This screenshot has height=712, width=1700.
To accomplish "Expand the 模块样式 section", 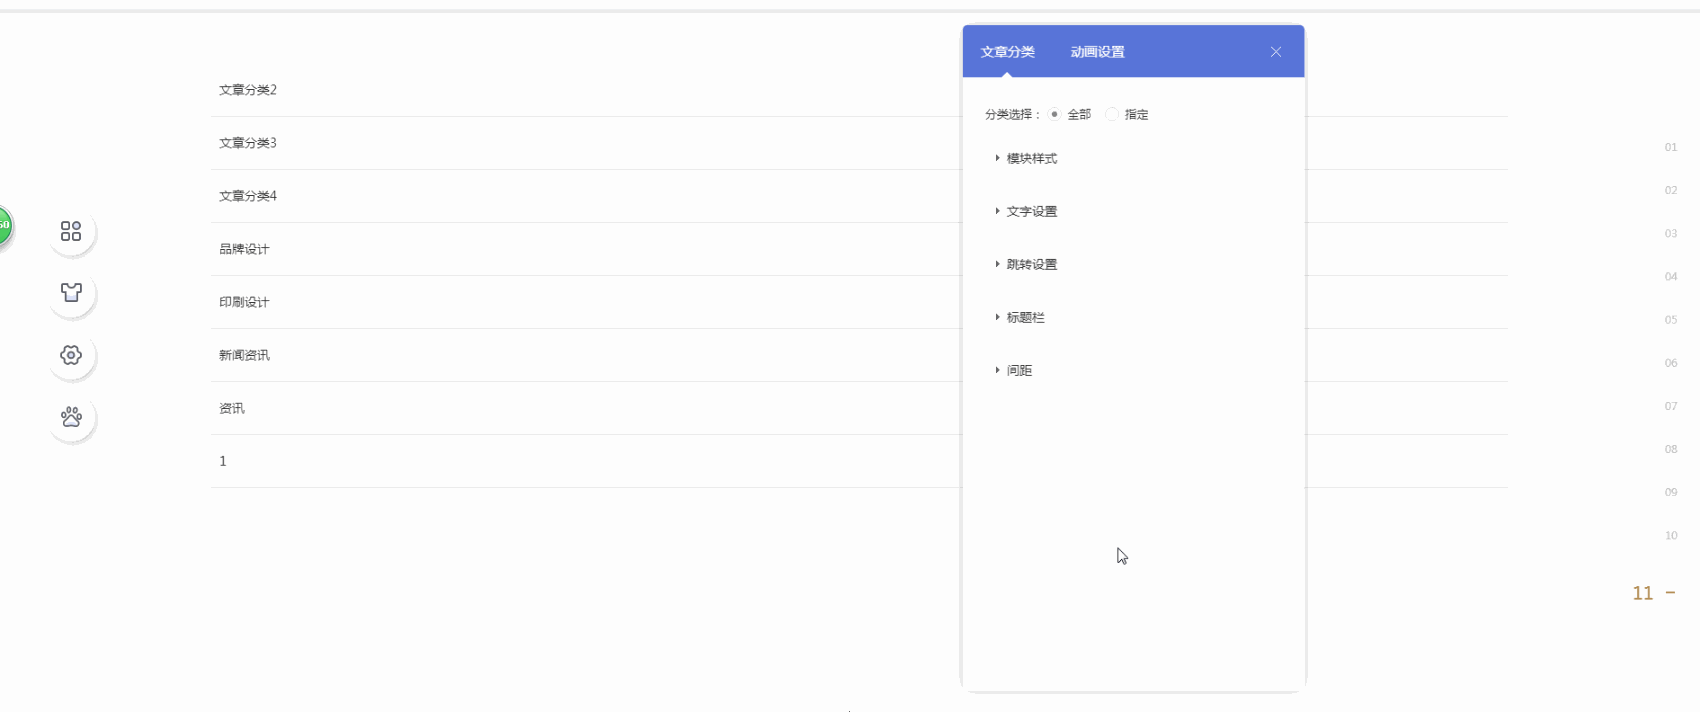I will pos(1031,159).
